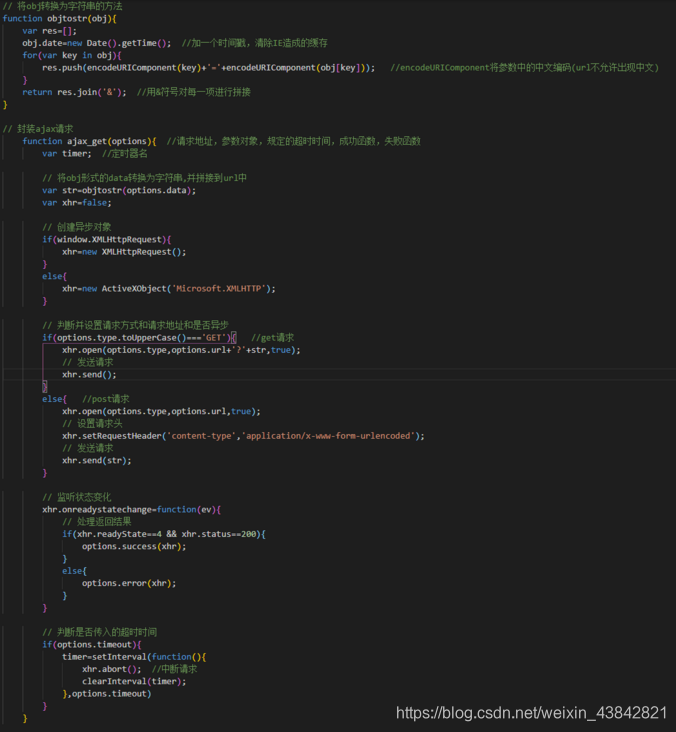The height and width of the screenshot is (732, 676).
Task: Click 'var str=objtostr(options.data);' line
Action: coord(119,190)
